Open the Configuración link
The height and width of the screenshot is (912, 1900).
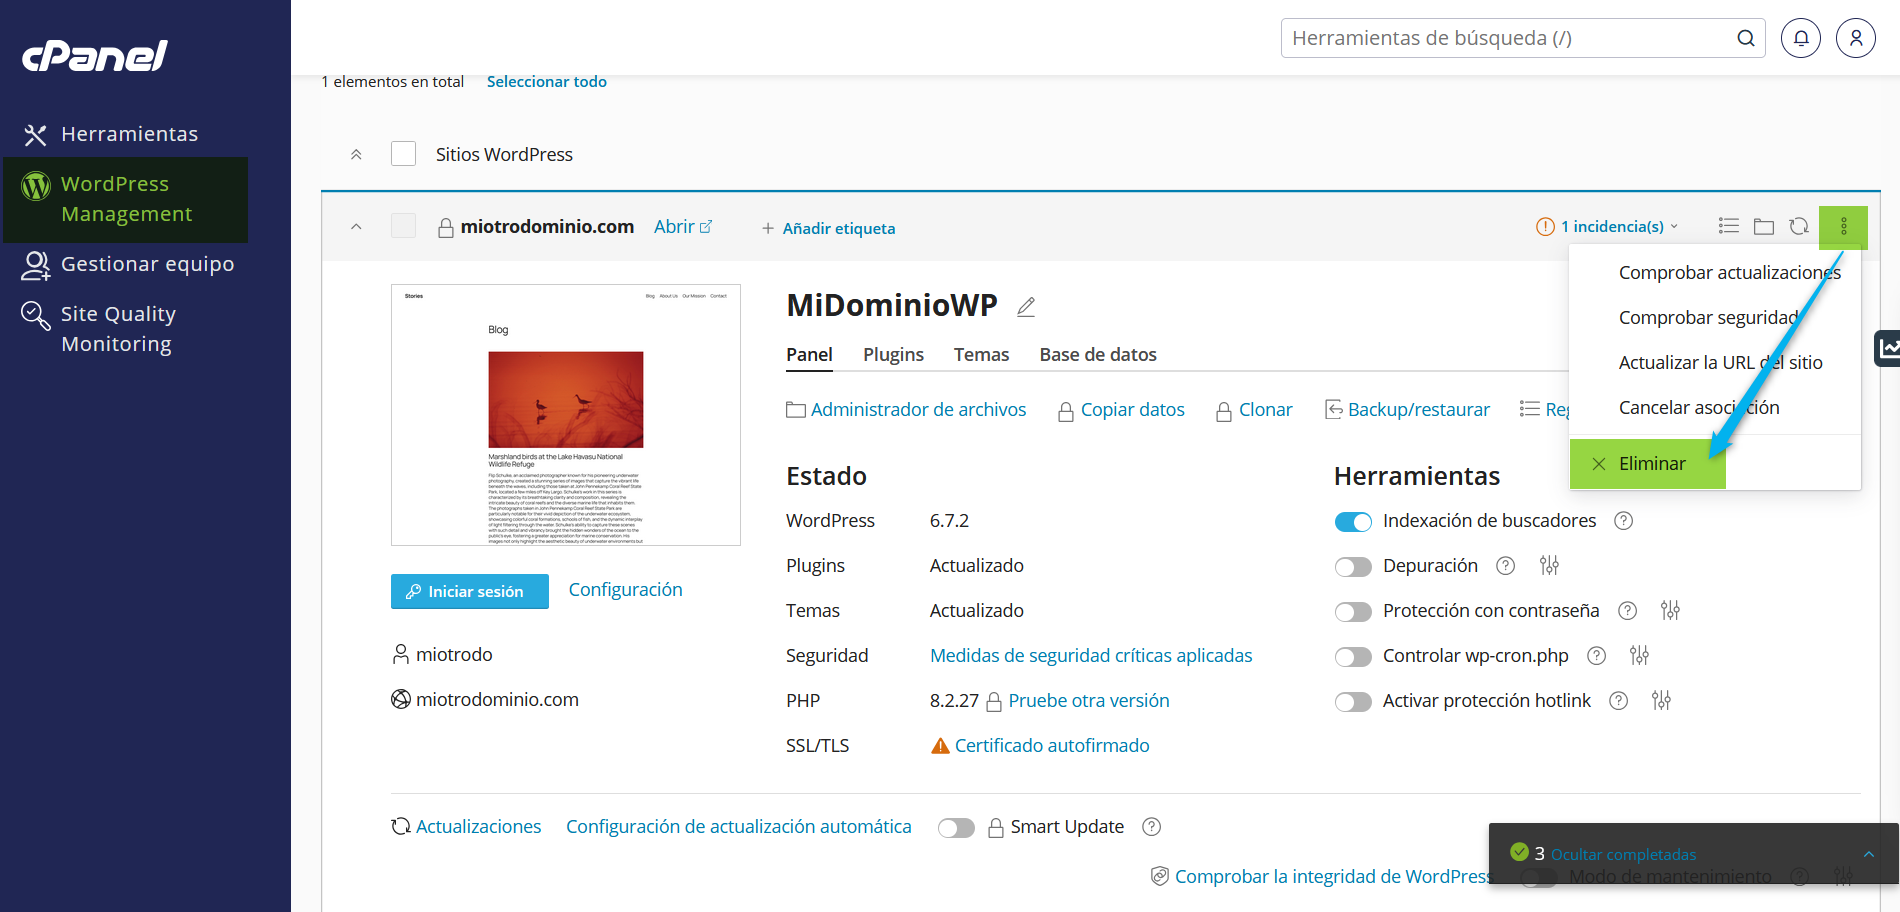[626, 590]
